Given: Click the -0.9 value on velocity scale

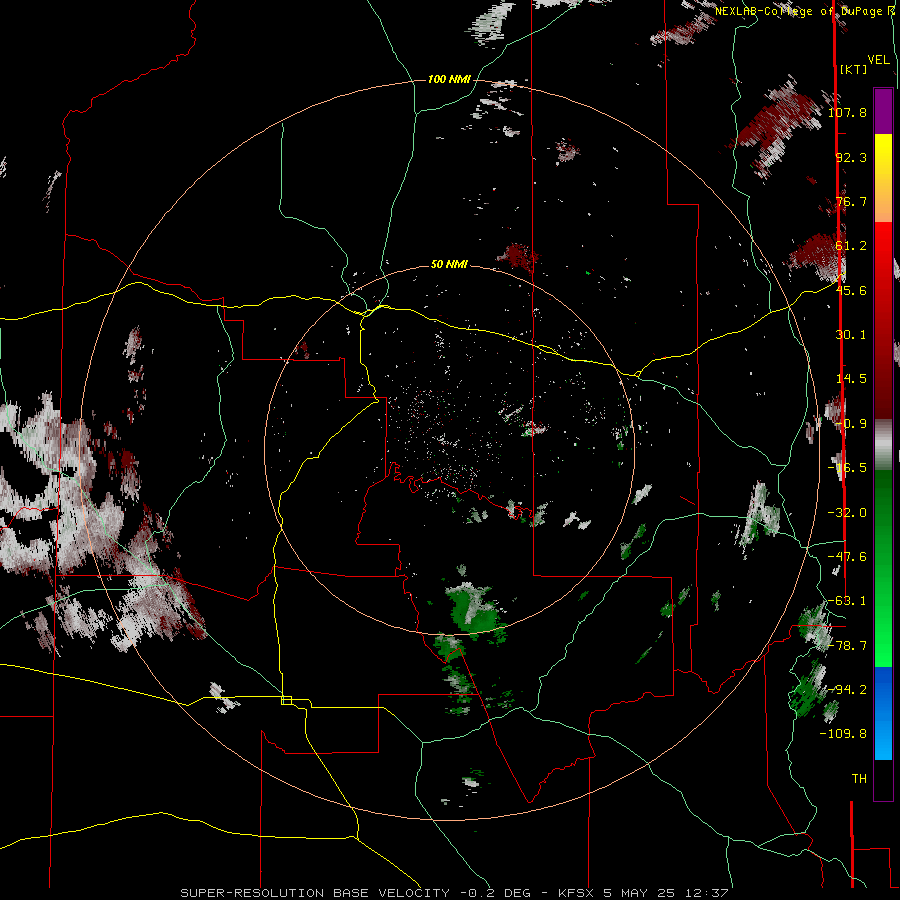Looking at the screenshot, I should (851, 424).
